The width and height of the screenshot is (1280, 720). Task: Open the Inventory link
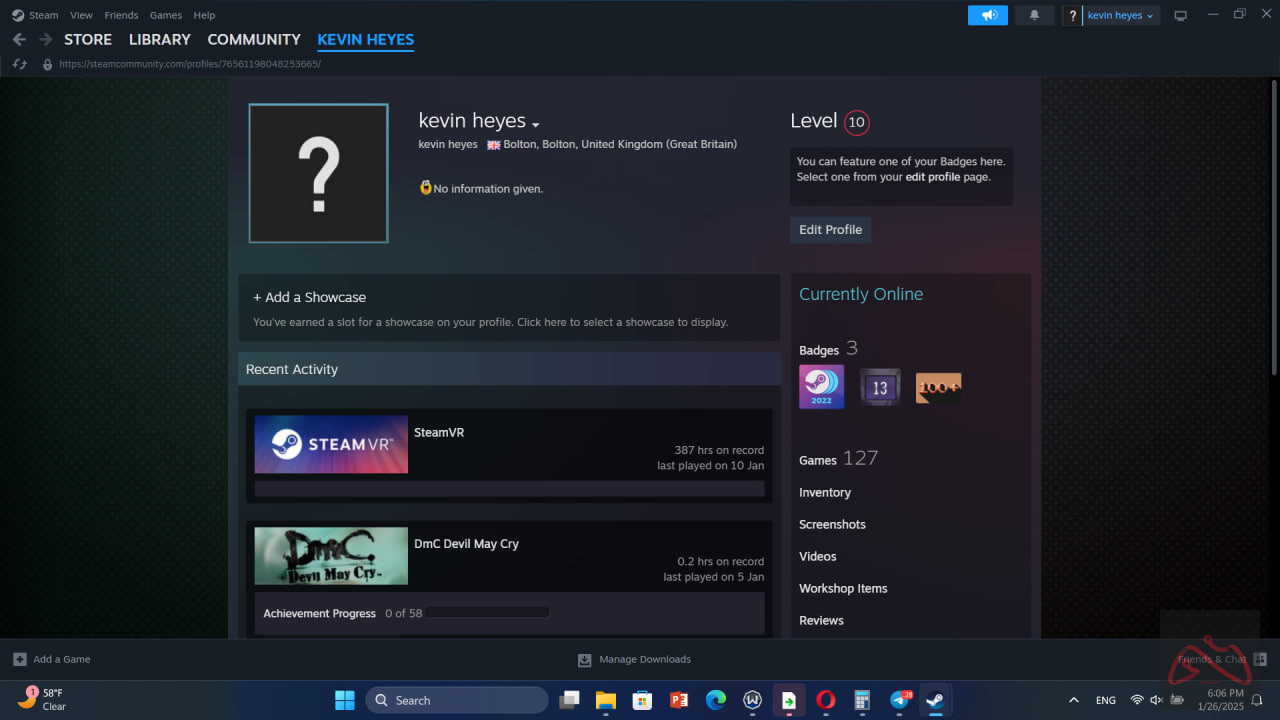pyautogui.click(x=824, y=492)
